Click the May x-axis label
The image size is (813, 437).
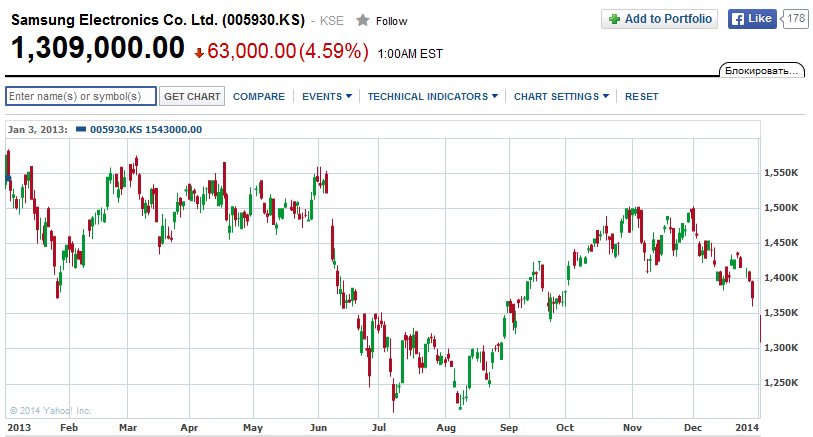pyautogui.click(x=253, y=428)
